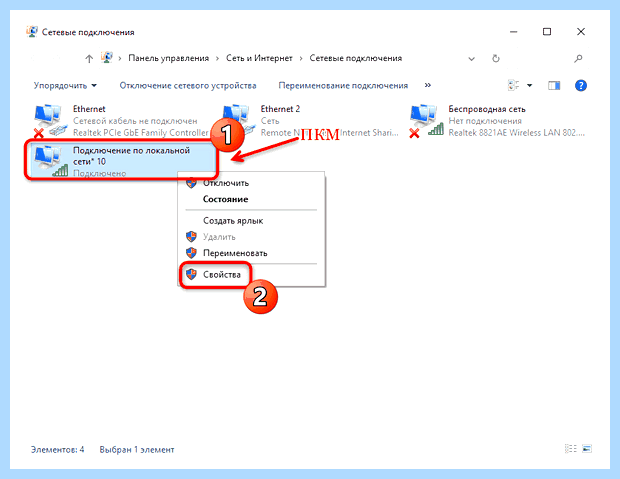The height and width of the screenshot is (479, 620).
Task: Click Сетевой кабель не подключен status text
Action: coord(135,121)
